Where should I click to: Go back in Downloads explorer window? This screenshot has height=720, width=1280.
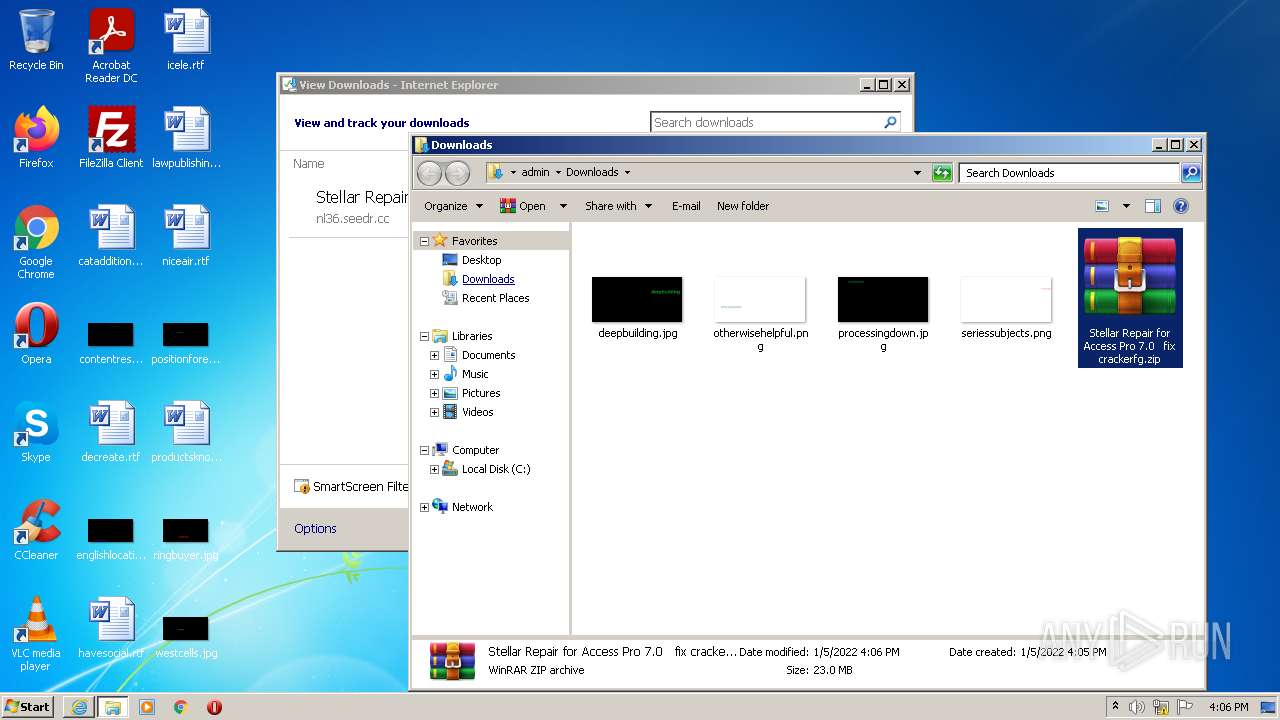tap(429, 173)
